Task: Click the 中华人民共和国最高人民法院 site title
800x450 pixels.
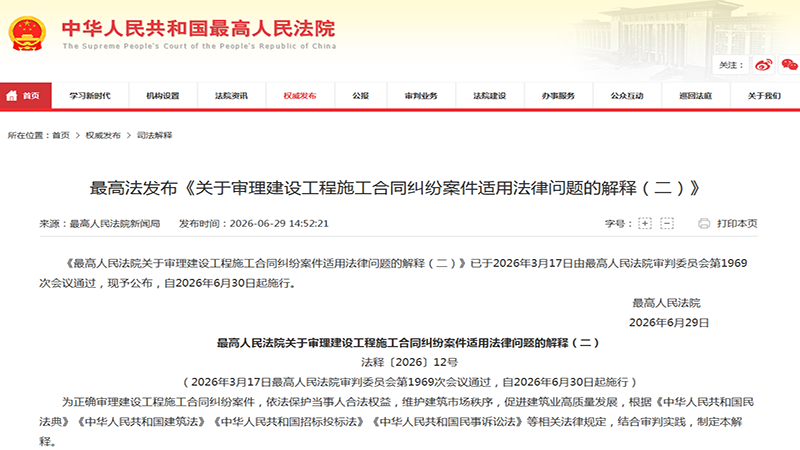Action: point(198,28)
